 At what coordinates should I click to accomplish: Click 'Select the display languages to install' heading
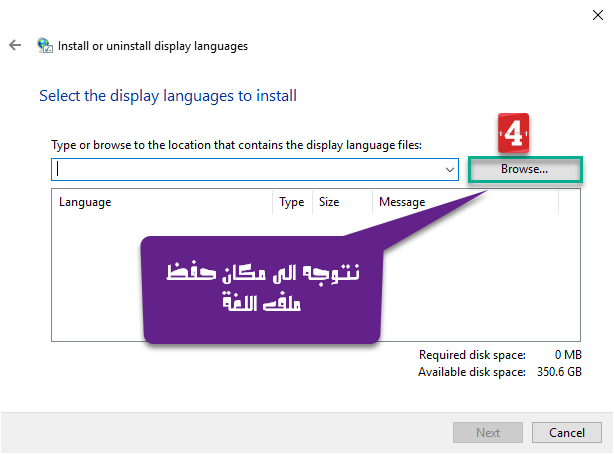168,96
